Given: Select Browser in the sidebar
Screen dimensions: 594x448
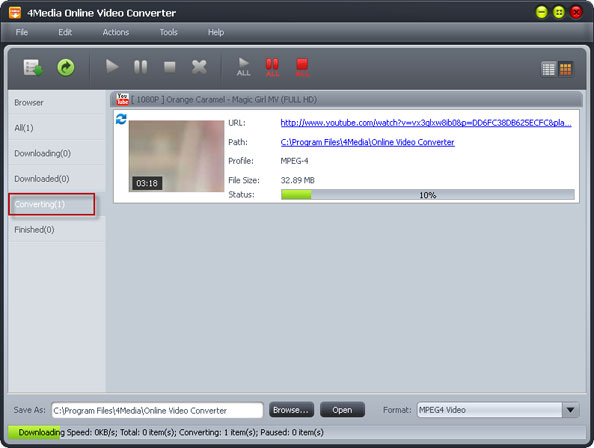Looking at the screenshot, I should (x=56, y=103).
